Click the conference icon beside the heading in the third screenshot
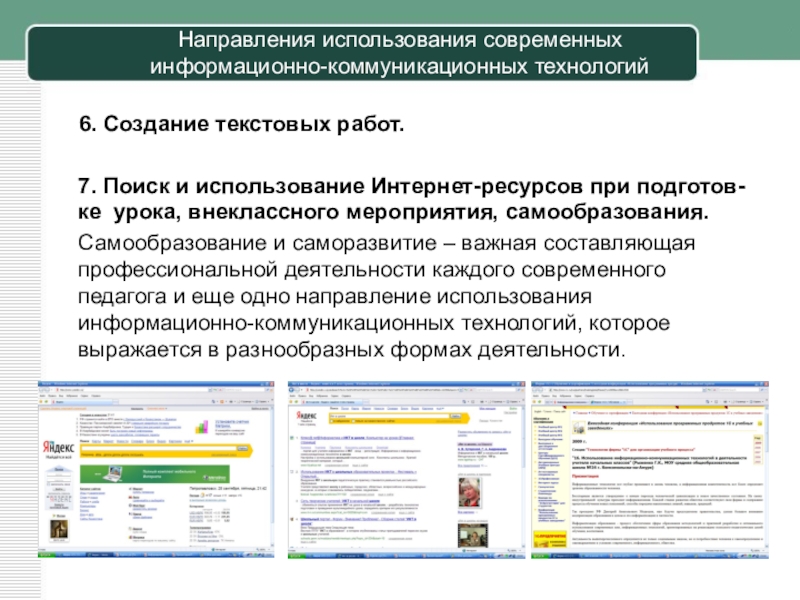This screenshot has width=800, height=600. (x=579, y=427)
